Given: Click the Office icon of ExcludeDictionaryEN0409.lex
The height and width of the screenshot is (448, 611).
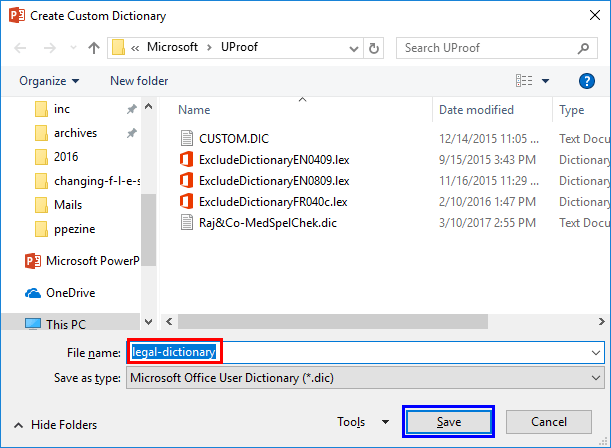Looking at the screenshot, I should point(186,159).
